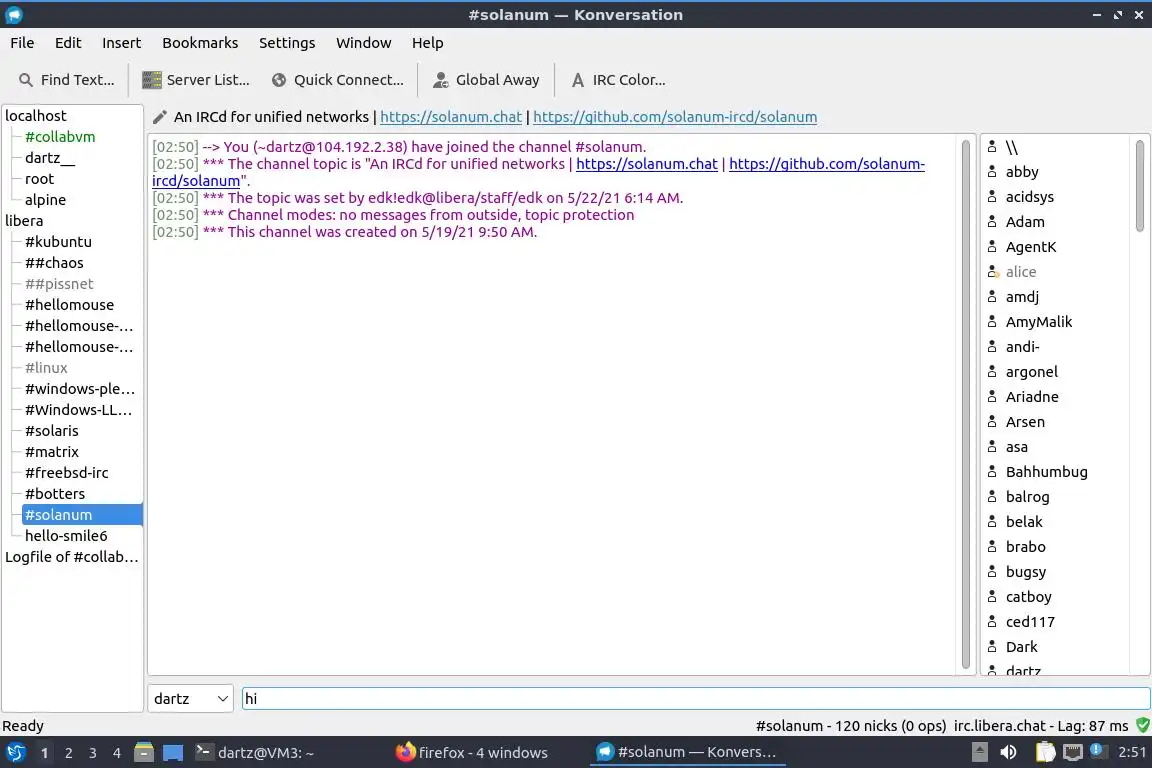Click the Konversation window title icon
Viewport: 1152px width, 768px height.
14,15
